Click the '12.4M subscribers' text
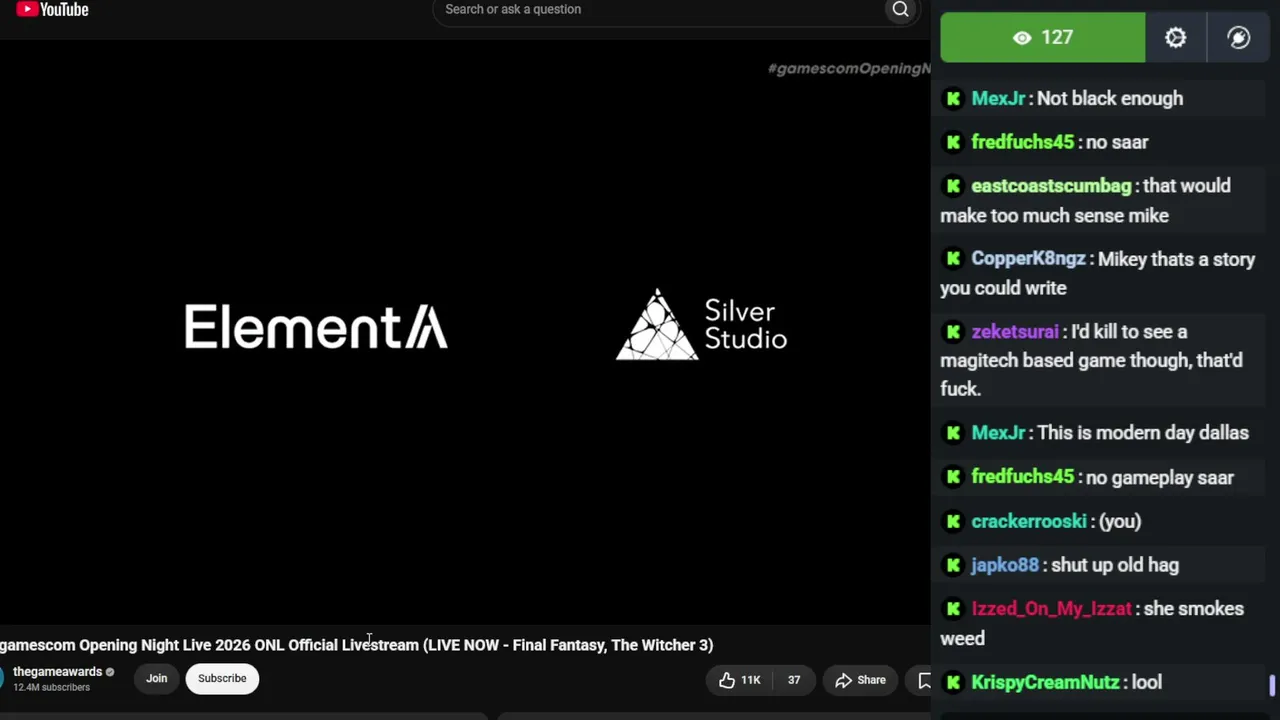Viewport: 1280px width, 720px height. (51, 688)
